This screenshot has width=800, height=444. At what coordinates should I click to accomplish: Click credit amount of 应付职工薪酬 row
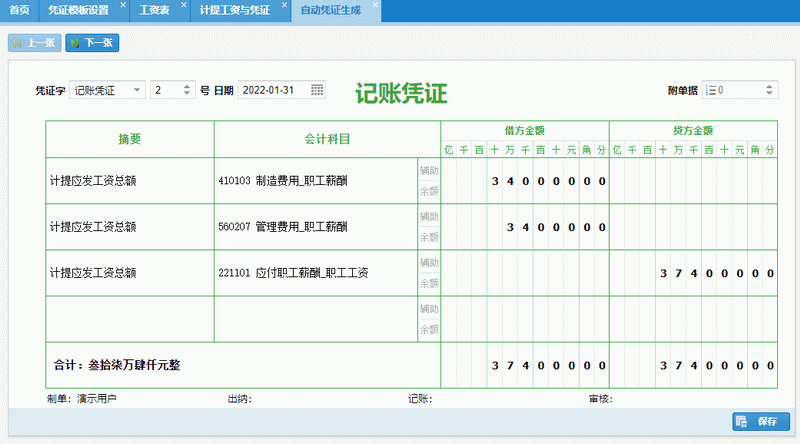pos(693,273)
